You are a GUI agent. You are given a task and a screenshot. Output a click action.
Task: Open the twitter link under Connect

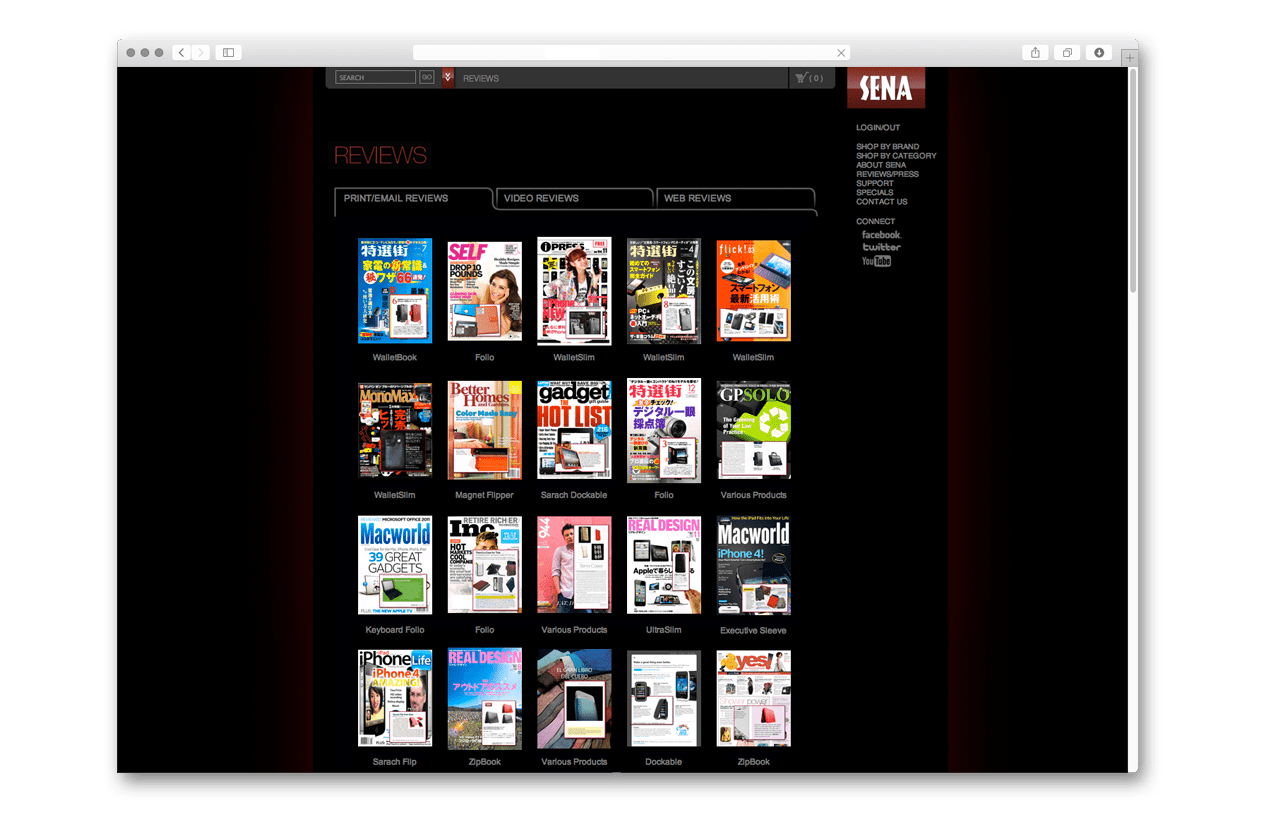coord(881,247)
